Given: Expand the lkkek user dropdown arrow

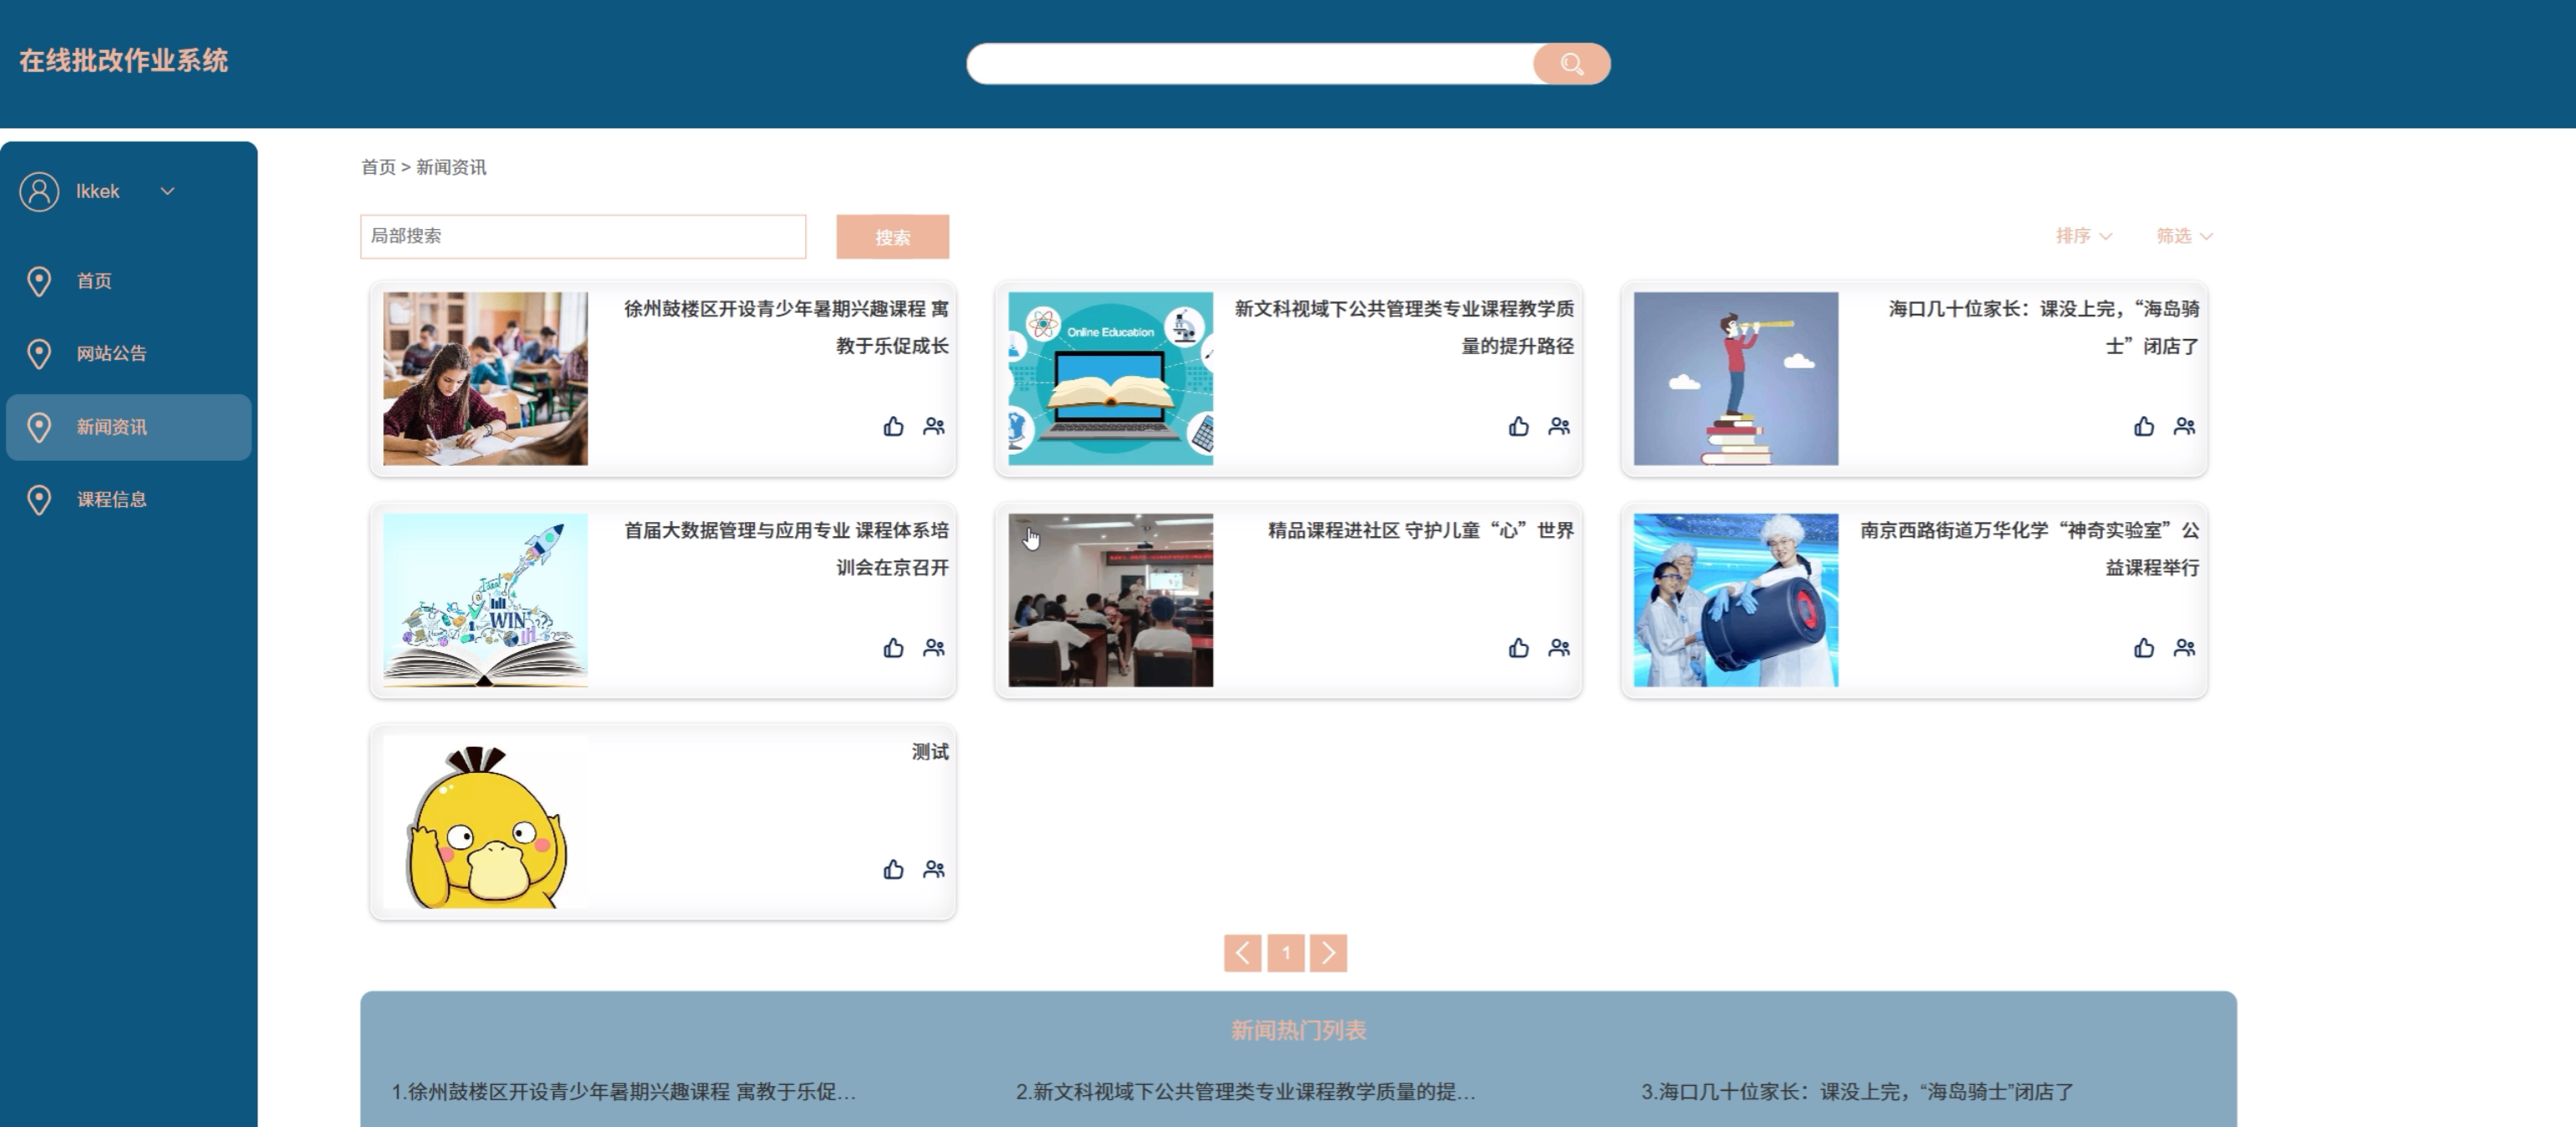Looking at the screenshot, I should [x=168, y=191].
